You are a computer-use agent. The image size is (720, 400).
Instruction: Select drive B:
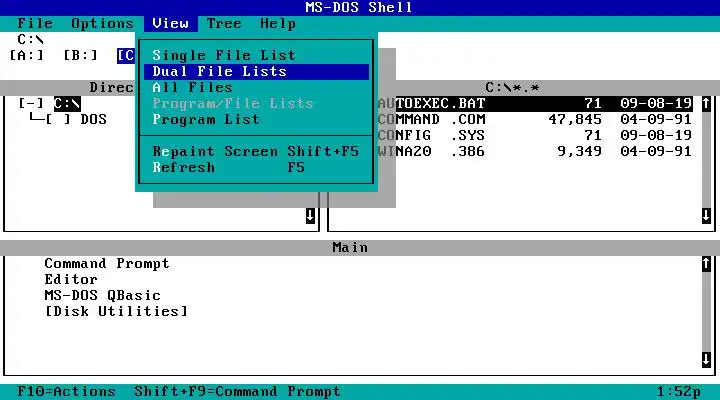tap(81, 55)
